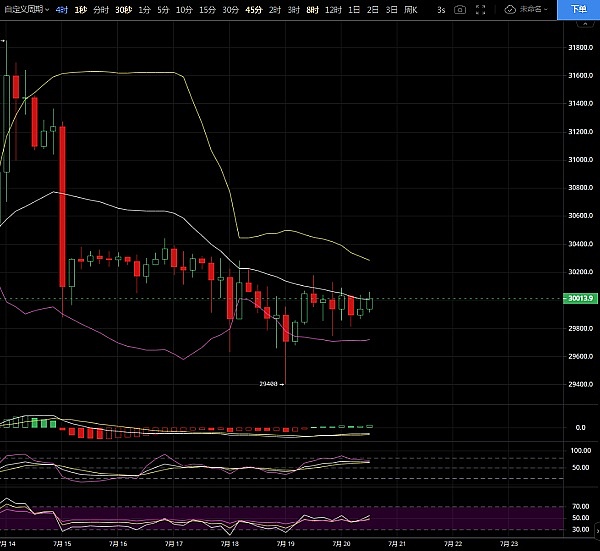Open the 周K weekly chart
The height and width of the screenshot is (551, 600).
click(x=410, y=9)
